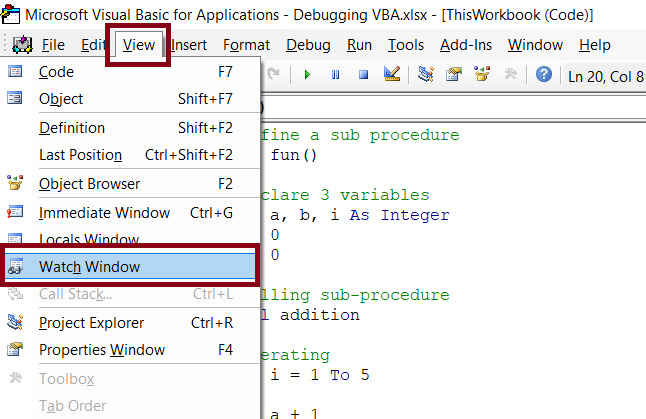Click the Code window icon in menu
The width and height of the screenshot is (646, 419).
(x=15, y=72)
